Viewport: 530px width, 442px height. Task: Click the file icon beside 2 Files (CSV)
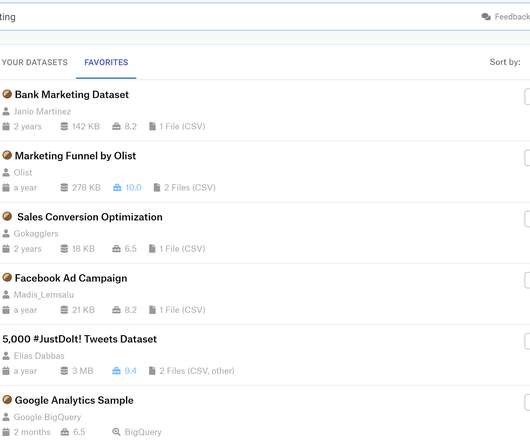(x=156, y=188)
